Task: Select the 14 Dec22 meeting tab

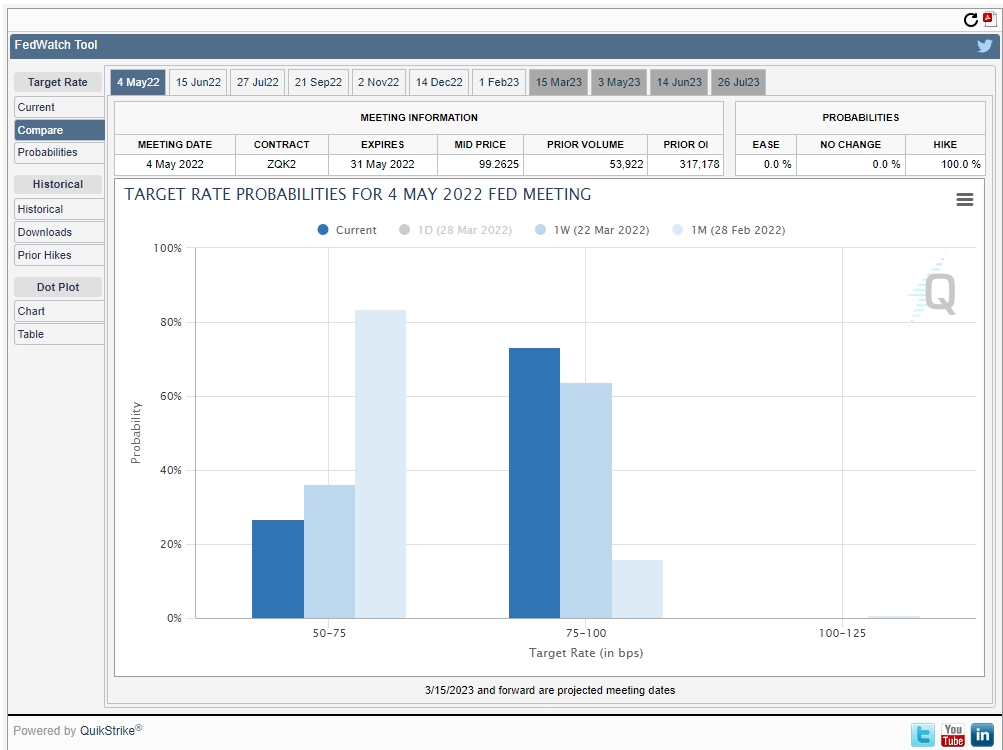Action: tap(439, 82)
